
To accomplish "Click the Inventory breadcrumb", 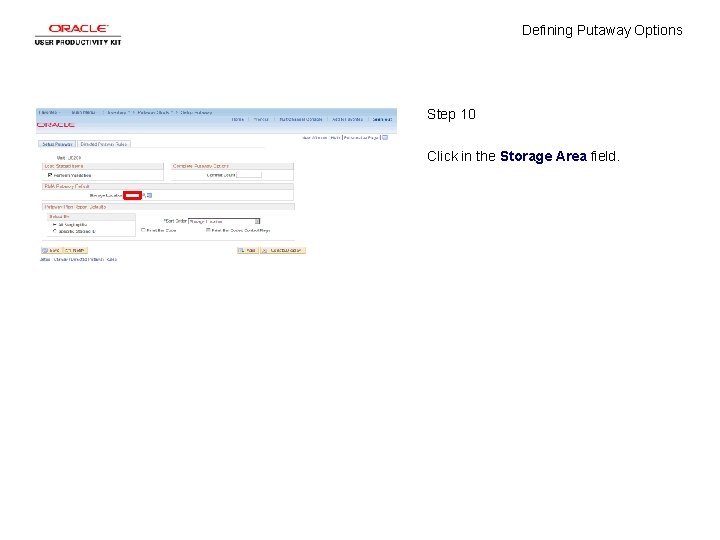I will pyautogui.click(x=117, y=112).
